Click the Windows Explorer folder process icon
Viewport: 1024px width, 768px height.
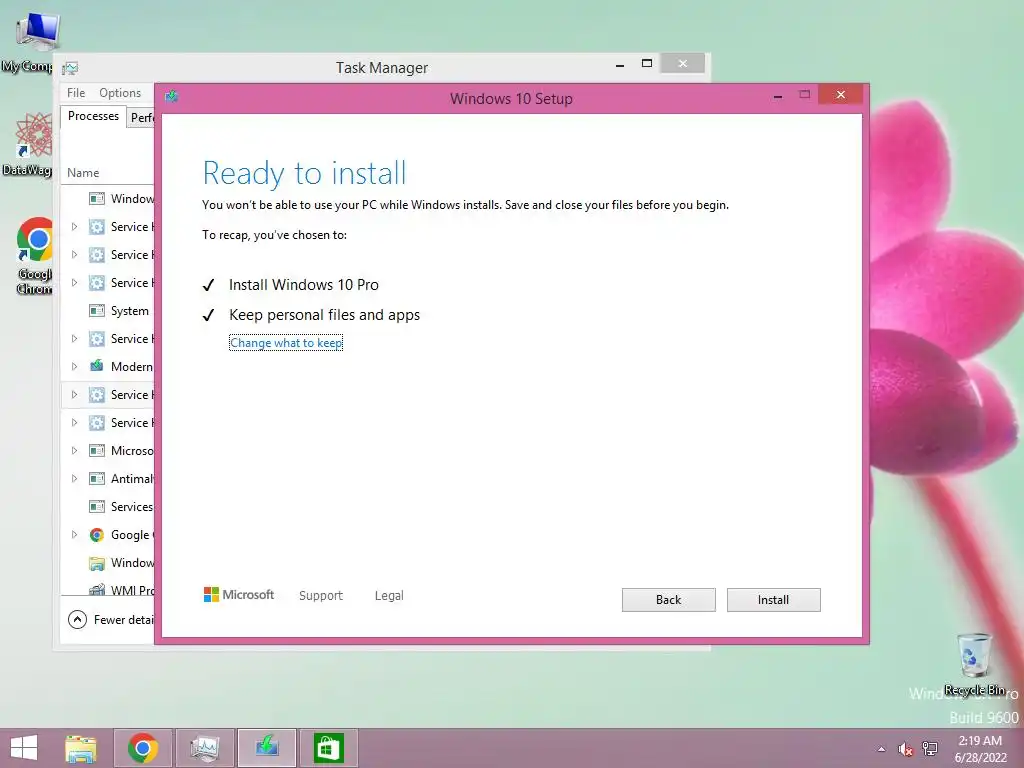click(x=97, y=563)
